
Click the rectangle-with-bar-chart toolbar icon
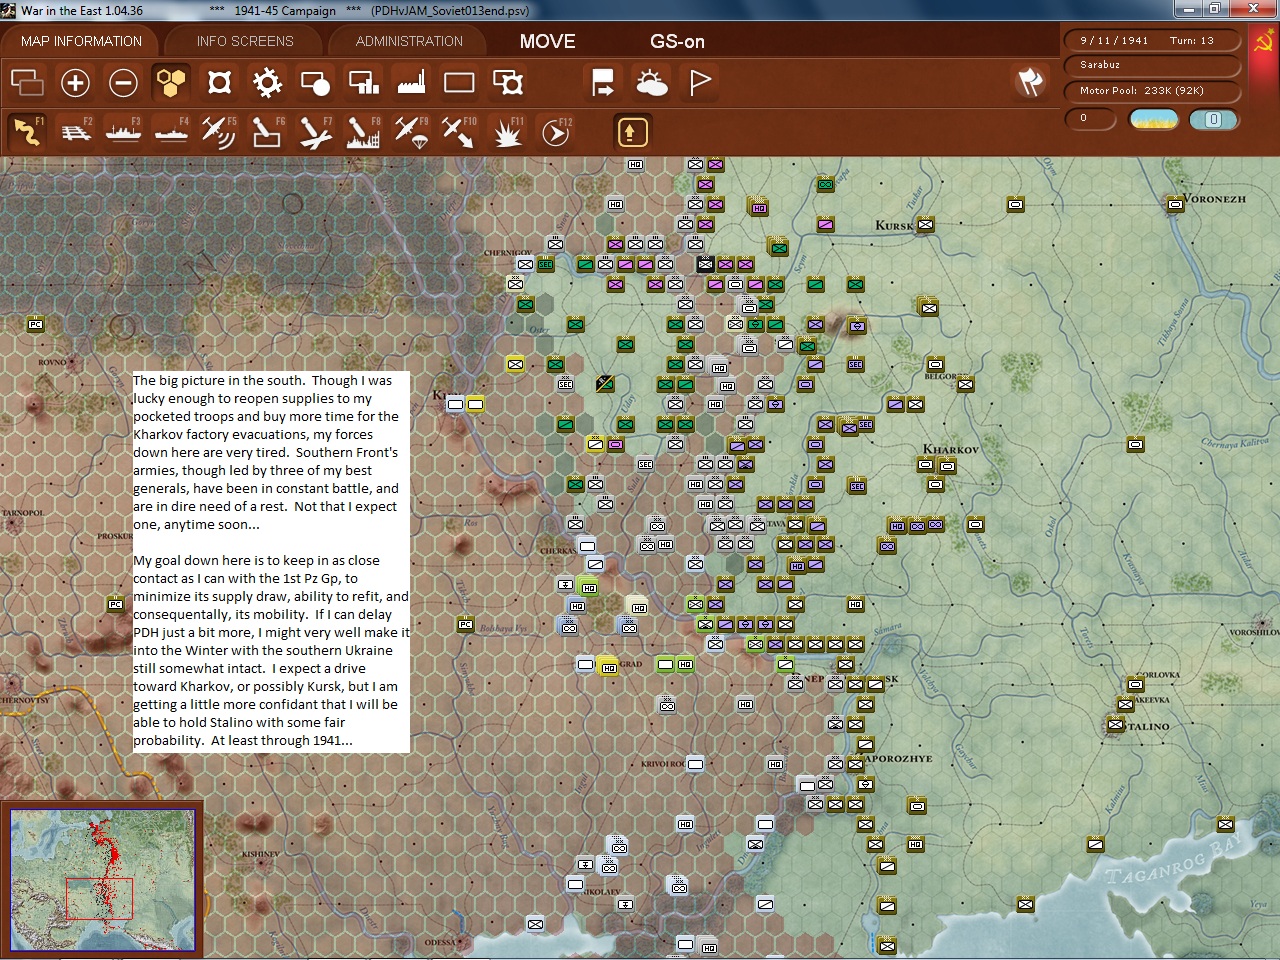tap(363, 82)
